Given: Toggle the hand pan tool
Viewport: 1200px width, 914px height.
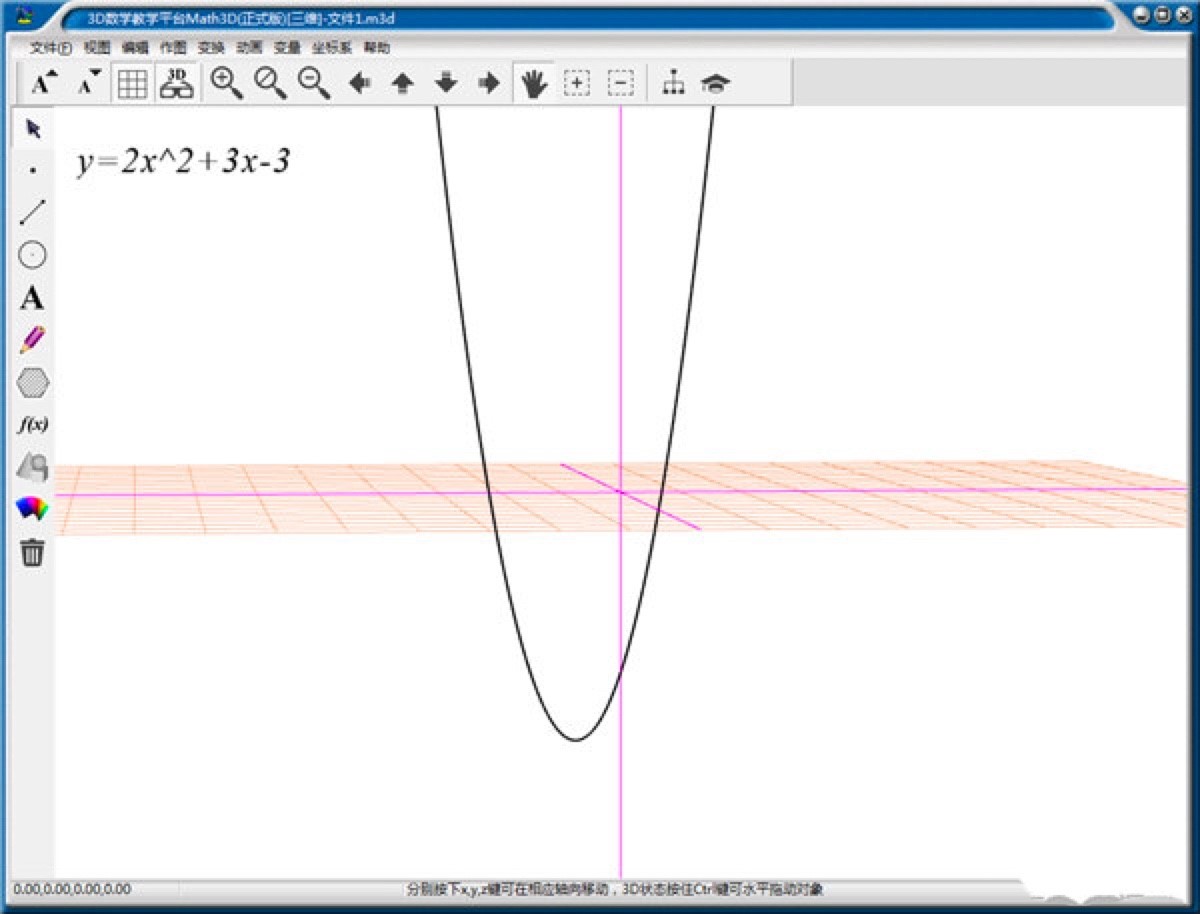Looking at the screenshot, I should coord(534,84).
